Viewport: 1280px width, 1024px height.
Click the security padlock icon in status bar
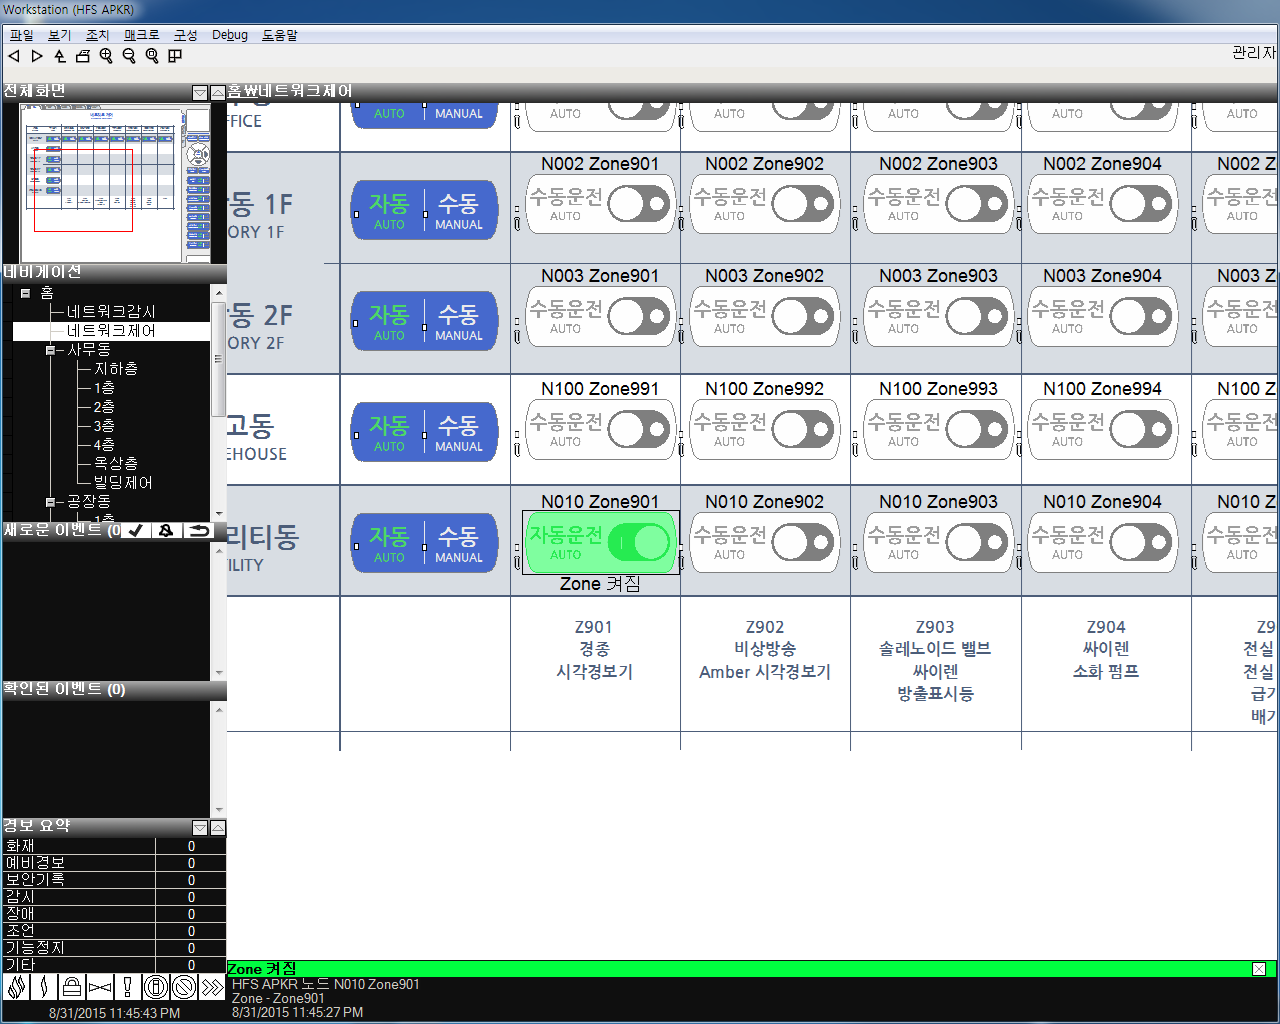click(71, 988)
